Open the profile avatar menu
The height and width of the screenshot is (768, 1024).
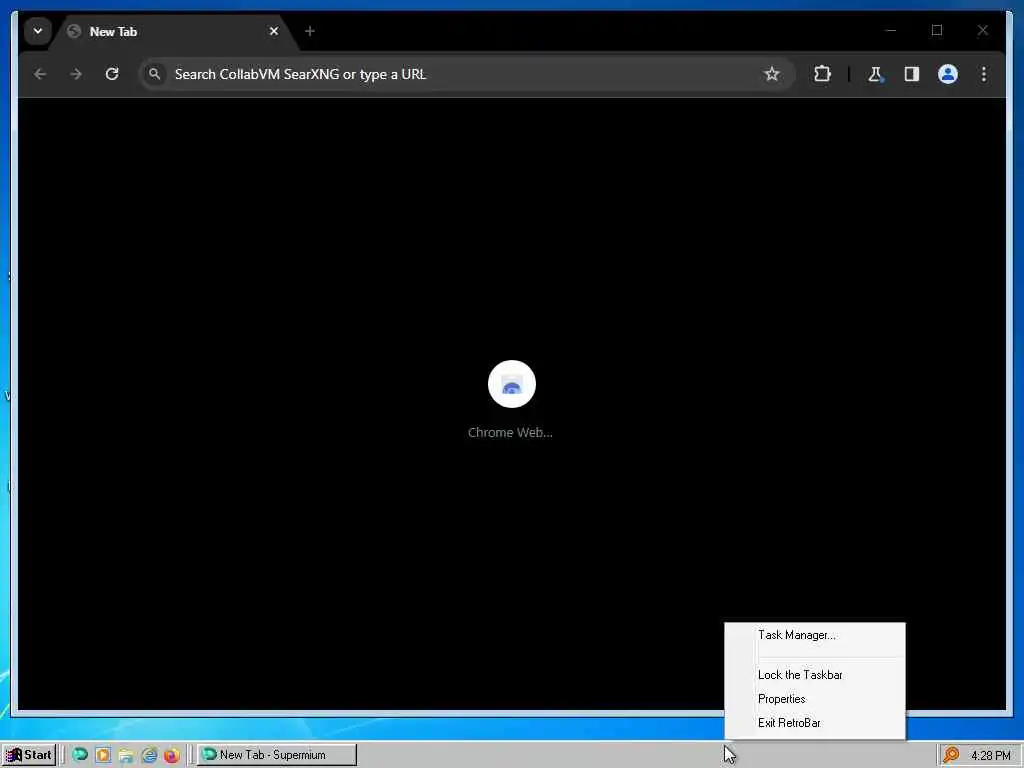tap(948, 74)
